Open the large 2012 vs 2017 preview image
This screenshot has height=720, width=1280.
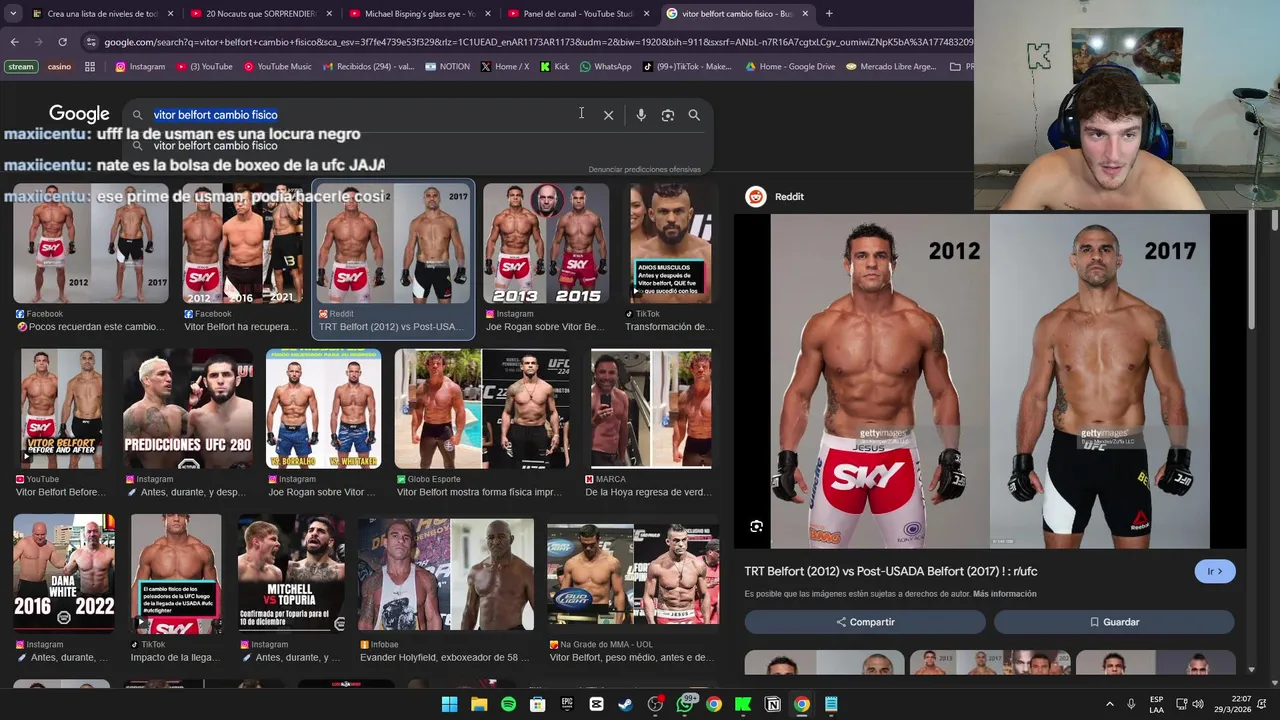(x=990, y=381)
